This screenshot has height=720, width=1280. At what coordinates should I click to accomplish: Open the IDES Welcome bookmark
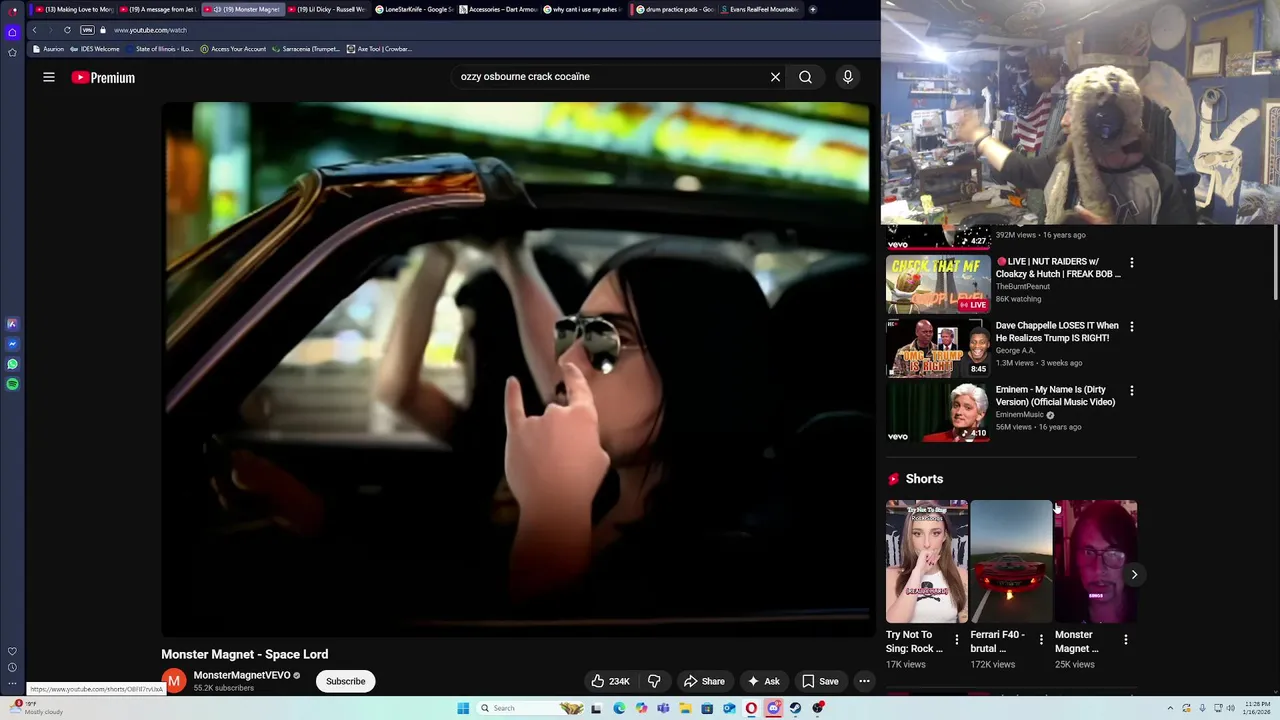point(95,49)
